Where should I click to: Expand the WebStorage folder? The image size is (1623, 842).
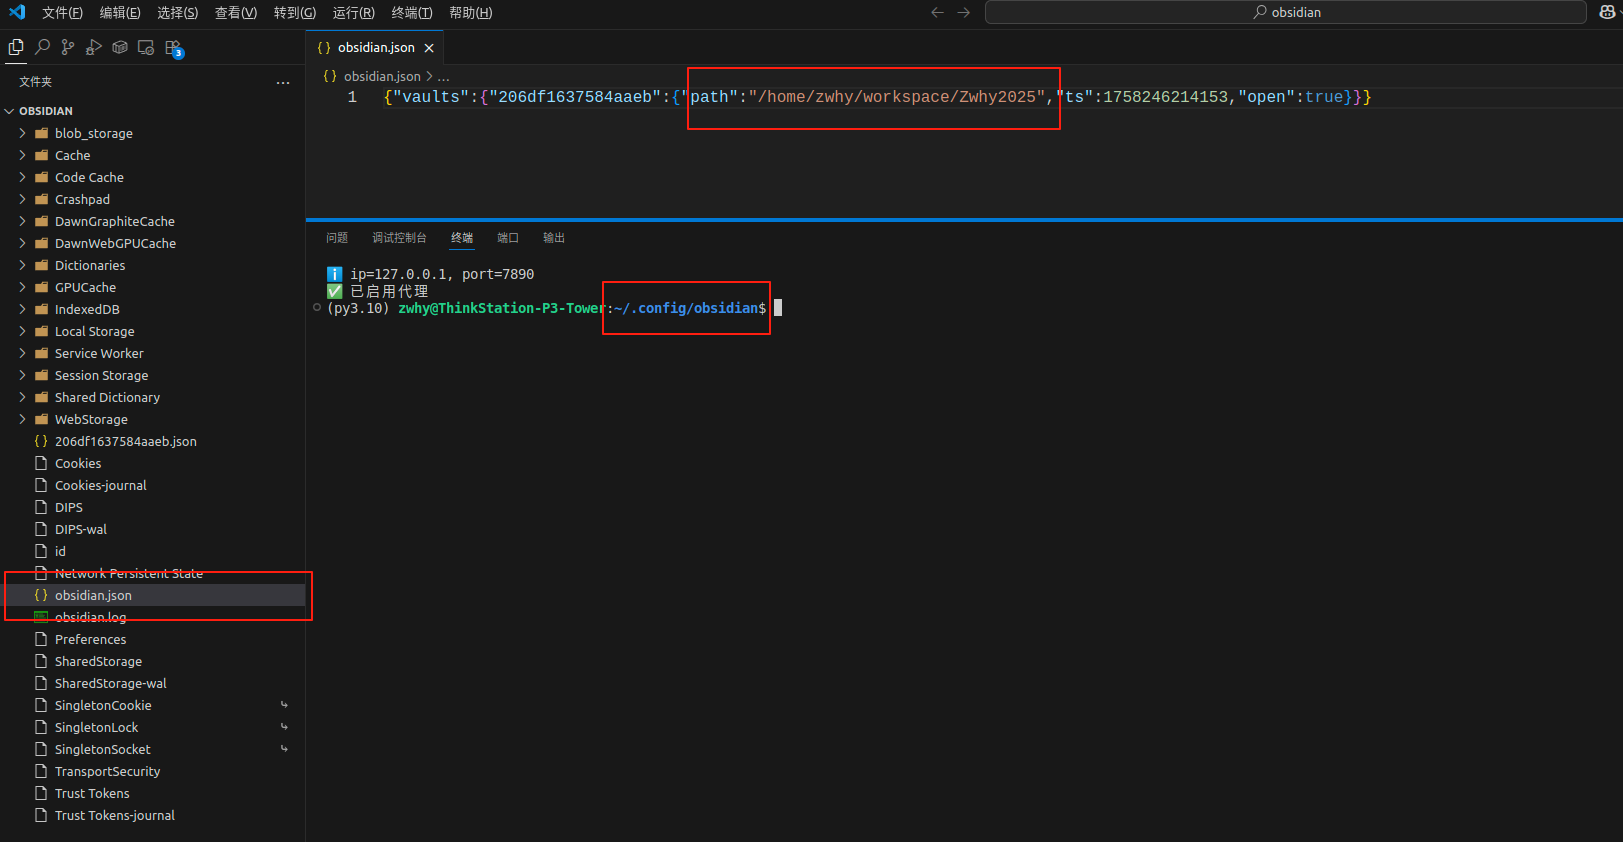(x=90, y=419)
